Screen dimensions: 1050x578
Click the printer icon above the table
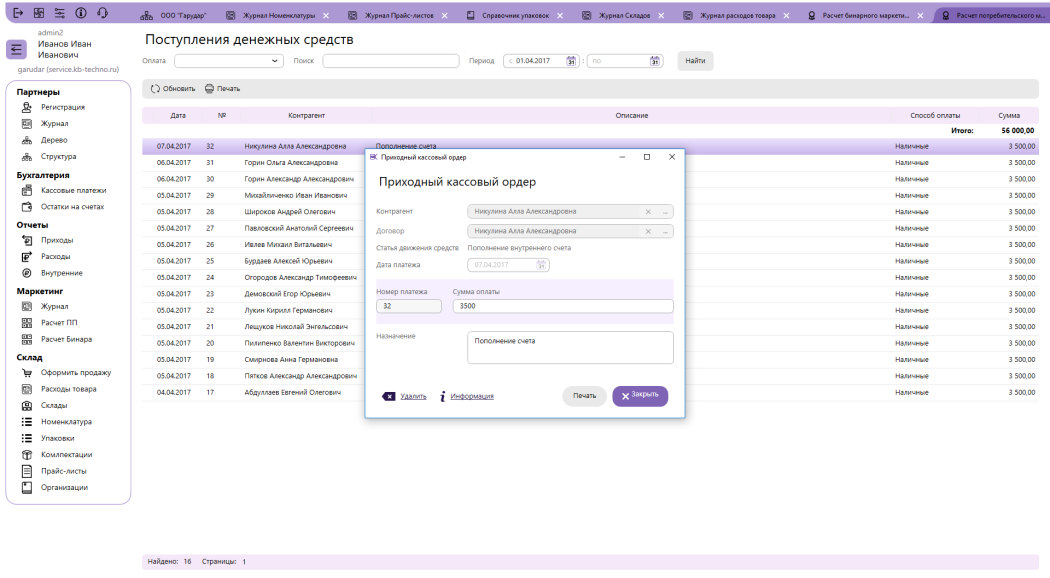(209, 88)
